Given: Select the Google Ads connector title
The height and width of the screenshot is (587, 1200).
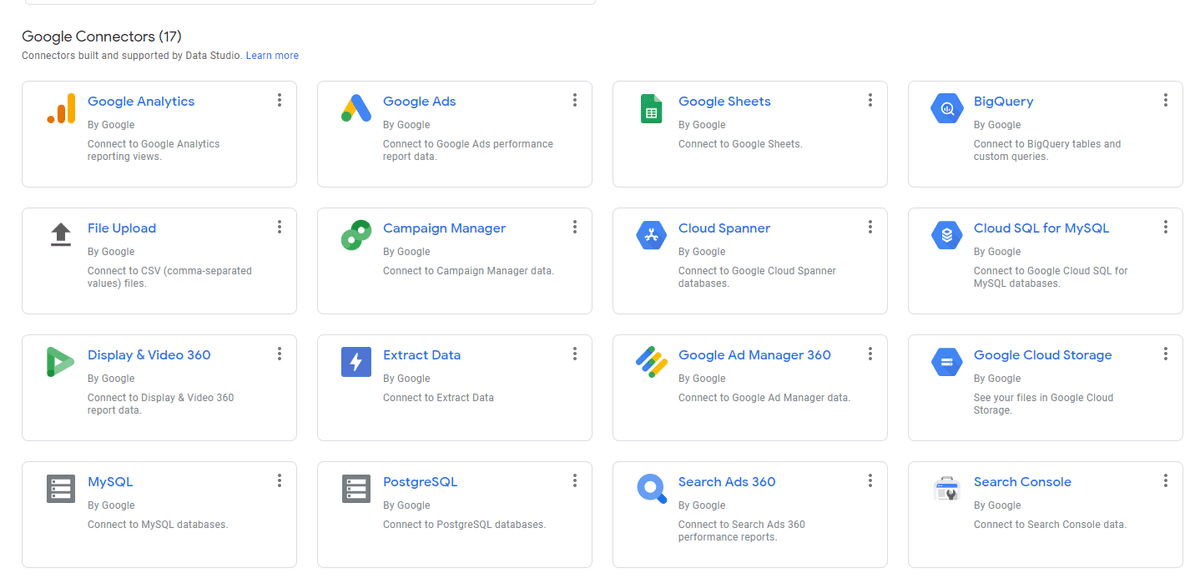Looking at the screenshot, I should (419, 102).
